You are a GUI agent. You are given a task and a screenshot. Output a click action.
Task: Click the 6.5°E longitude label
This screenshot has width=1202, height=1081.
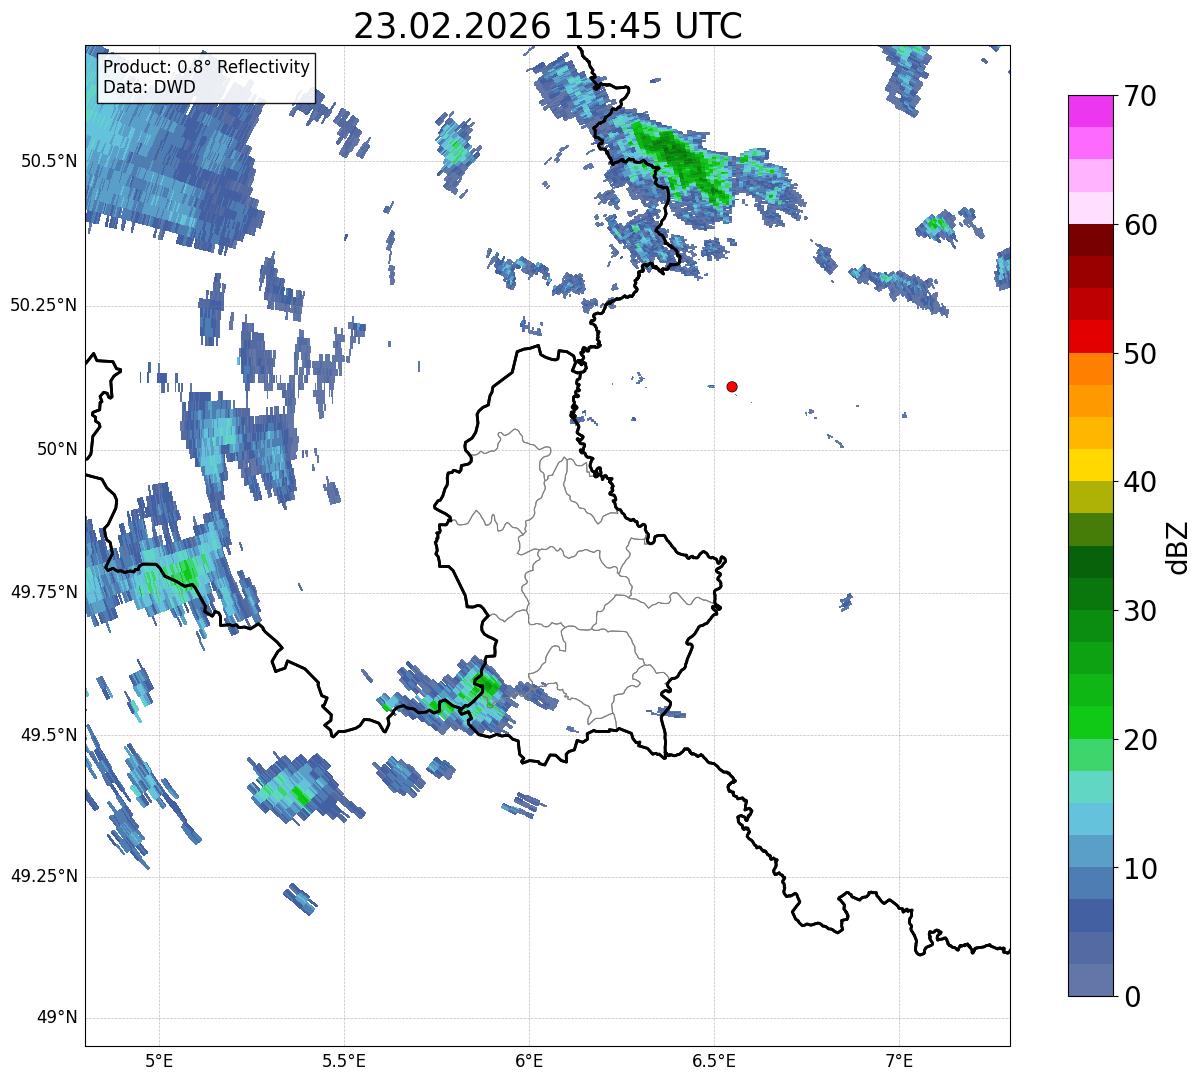714,1061
